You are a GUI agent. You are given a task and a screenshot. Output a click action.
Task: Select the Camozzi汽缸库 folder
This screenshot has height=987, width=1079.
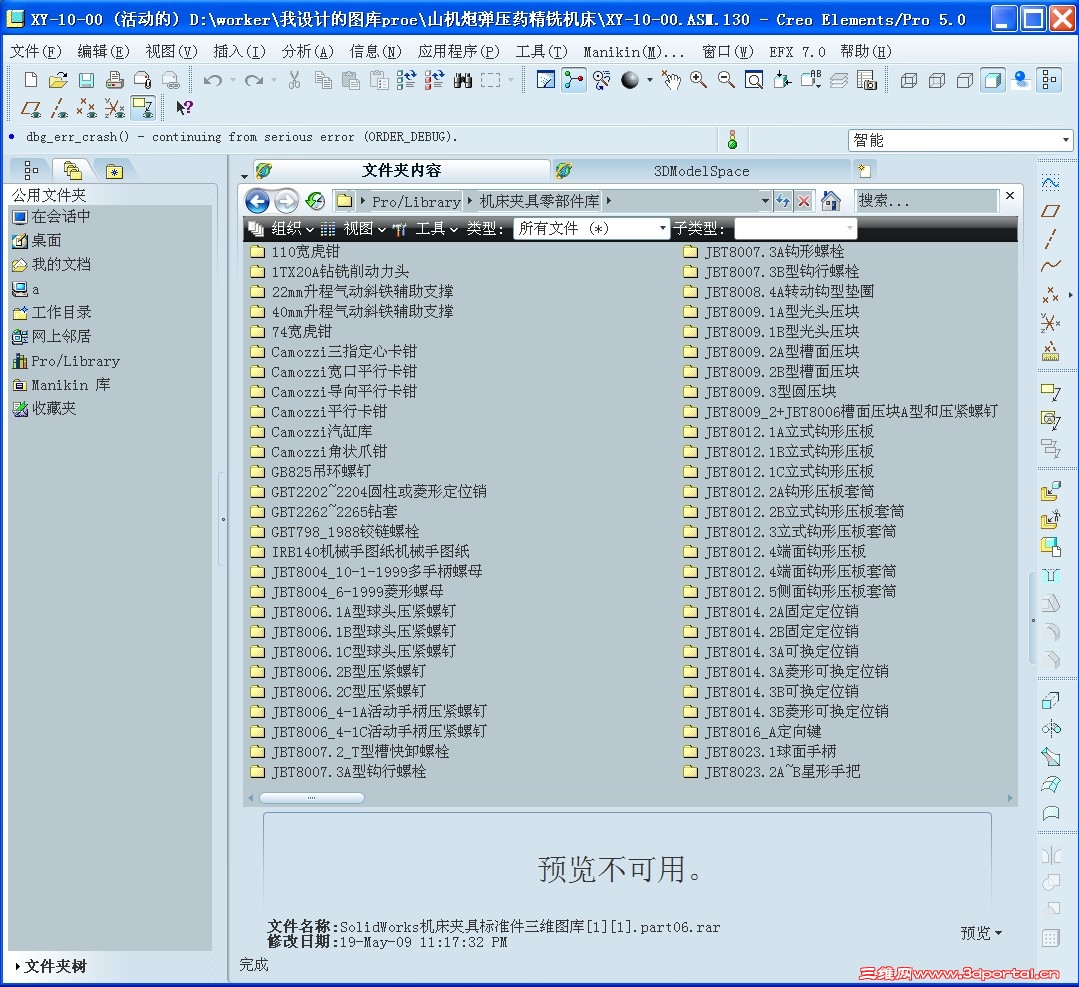(311, 432)
